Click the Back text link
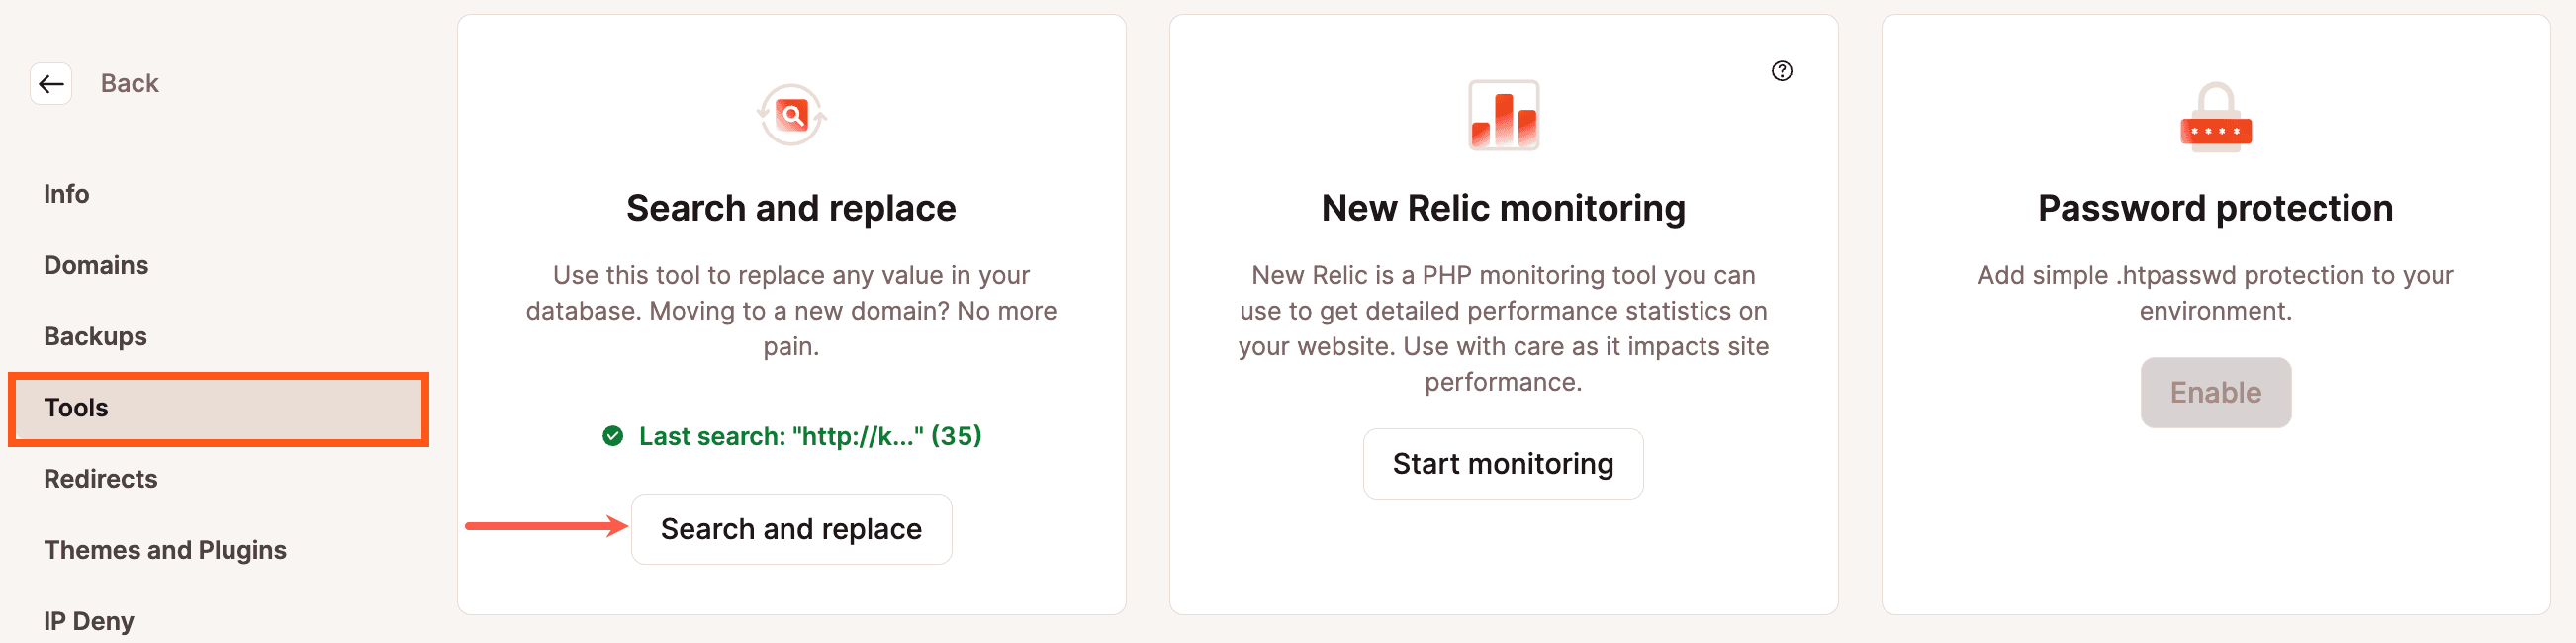The width and height of the screenshot is (2576, 643). (x=129, y=84)
